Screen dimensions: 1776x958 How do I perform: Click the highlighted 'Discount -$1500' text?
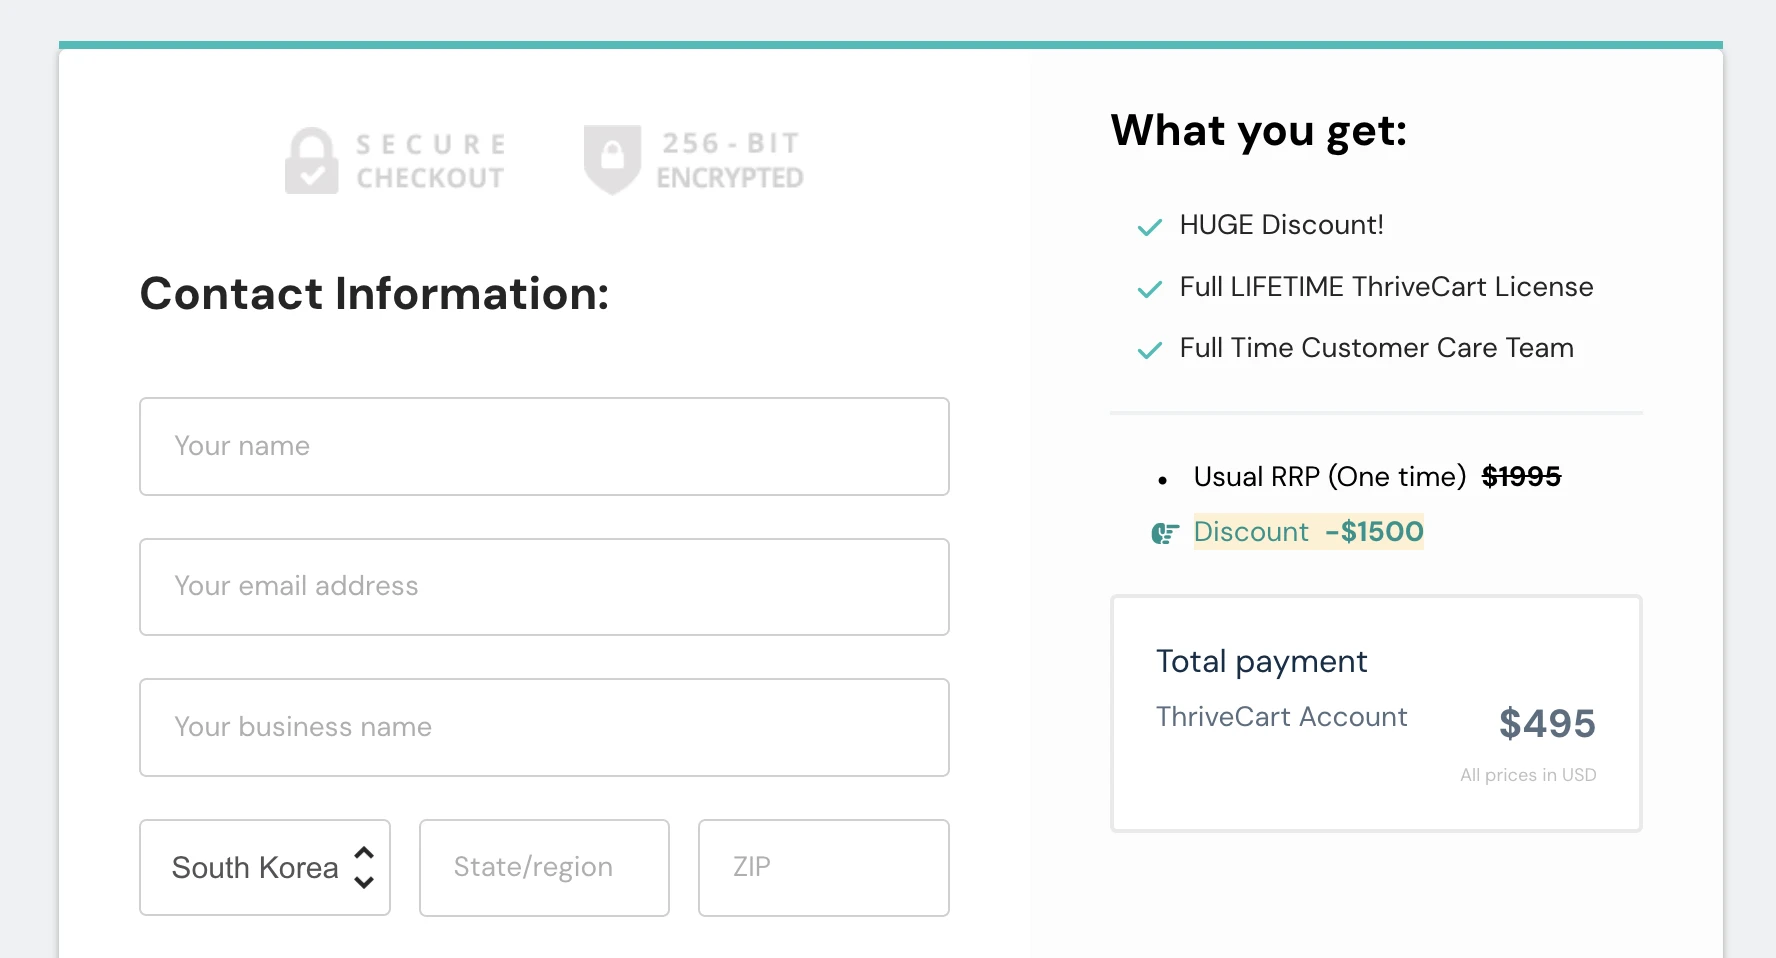1308,532
